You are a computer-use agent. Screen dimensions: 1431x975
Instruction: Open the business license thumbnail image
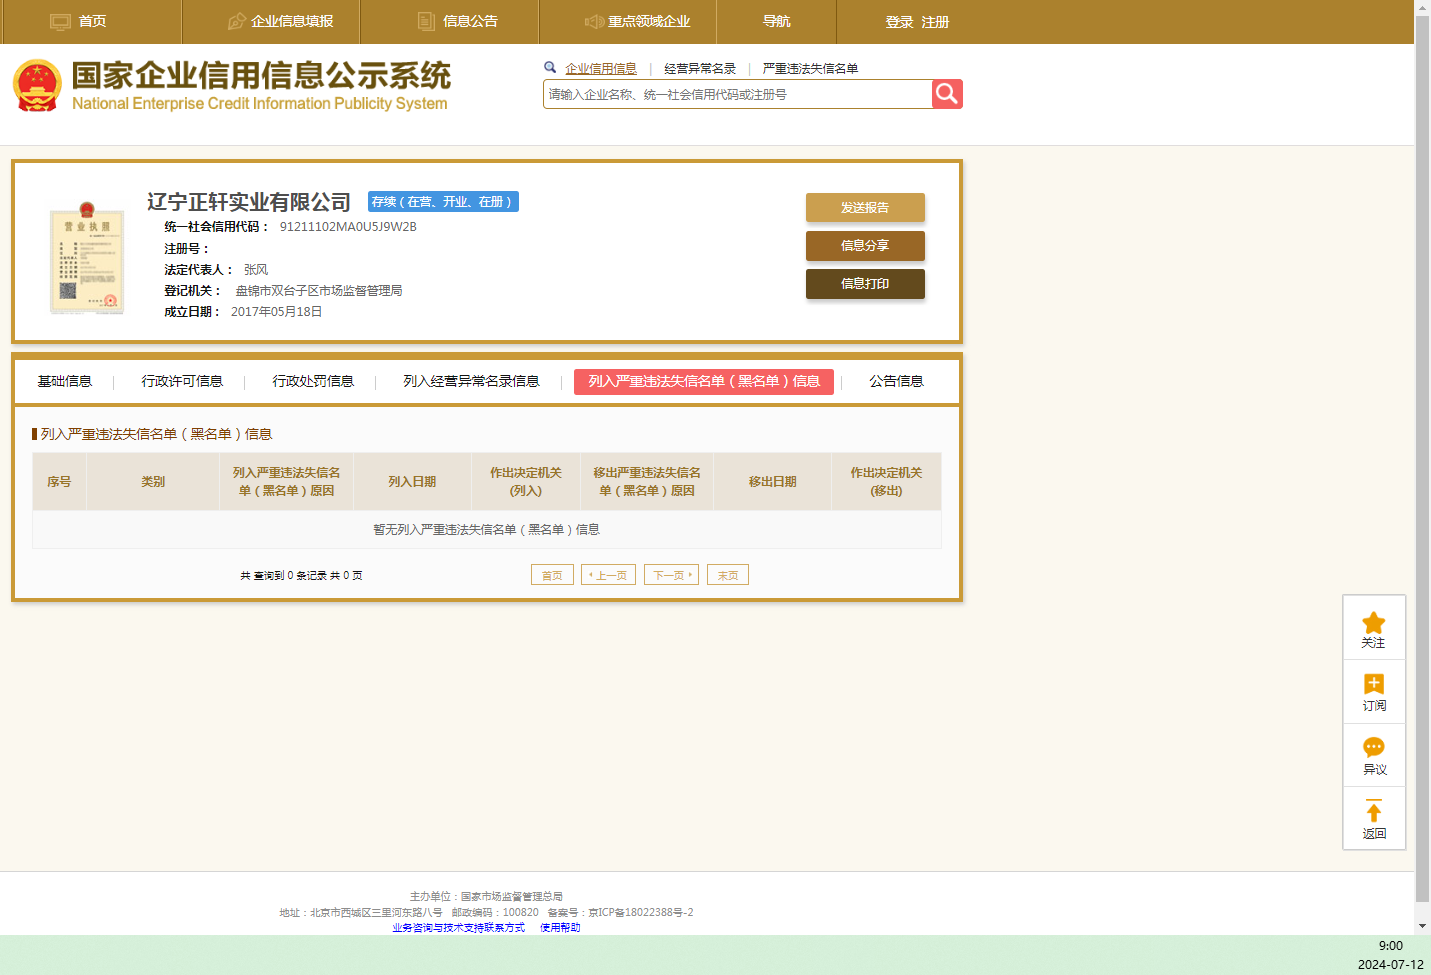point(87,259)
